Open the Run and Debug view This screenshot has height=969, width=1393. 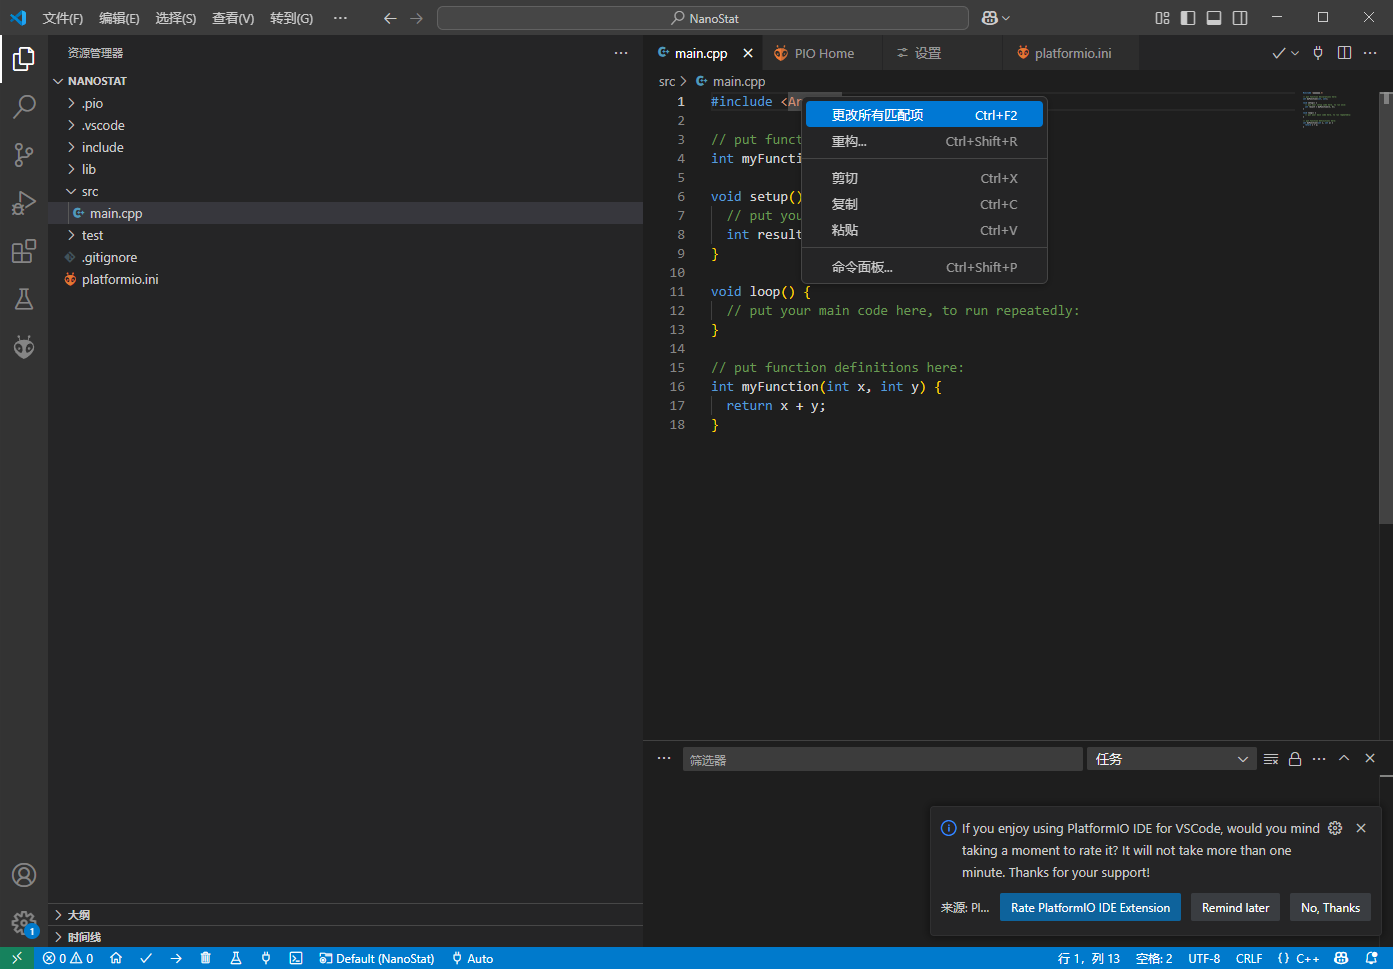pyautogui.click(x=24, y=203)
